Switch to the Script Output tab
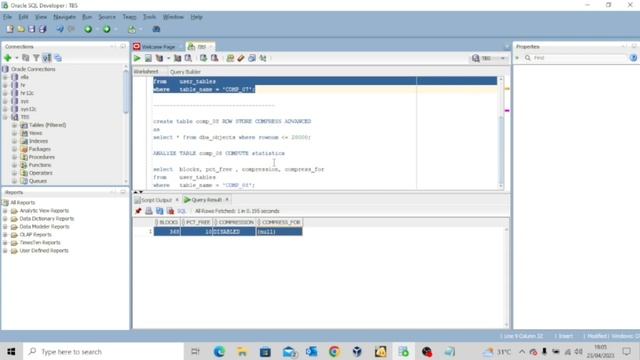Screen dimensions: 640x360 (x=156, y=200)
